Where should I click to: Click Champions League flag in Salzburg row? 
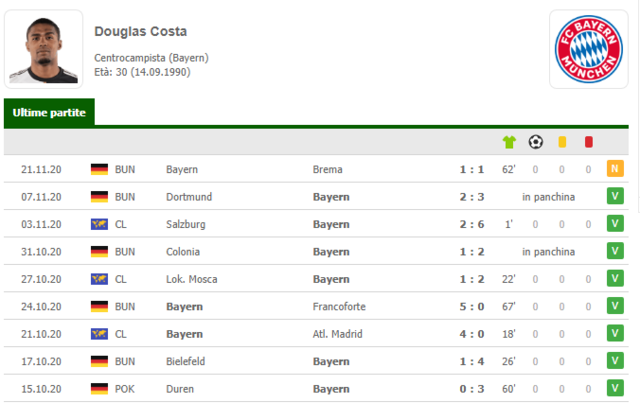[99, 224]
